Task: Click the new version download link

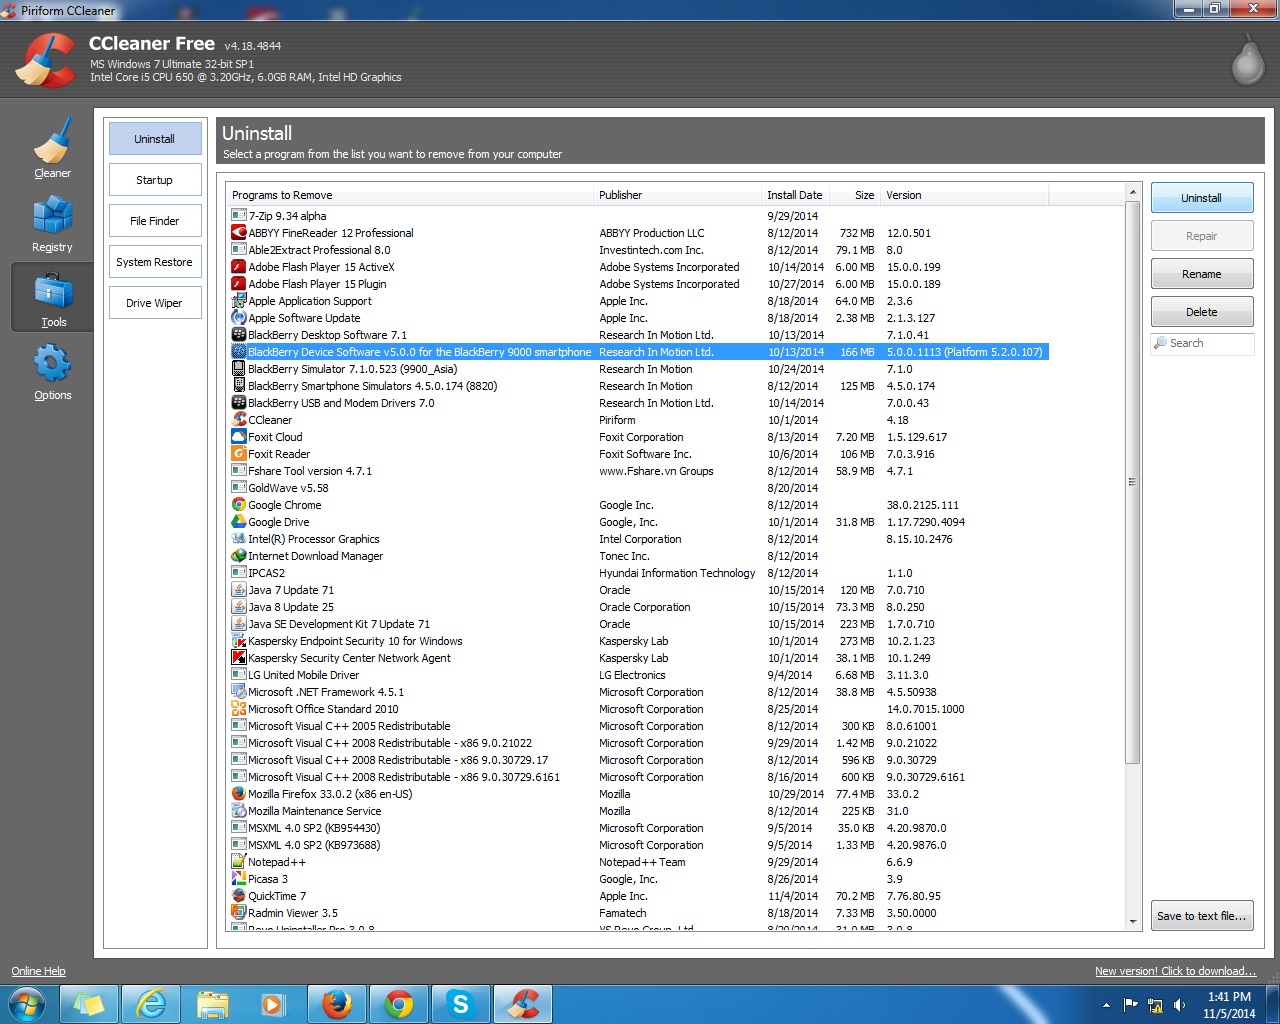Action: pos(1175,971)
